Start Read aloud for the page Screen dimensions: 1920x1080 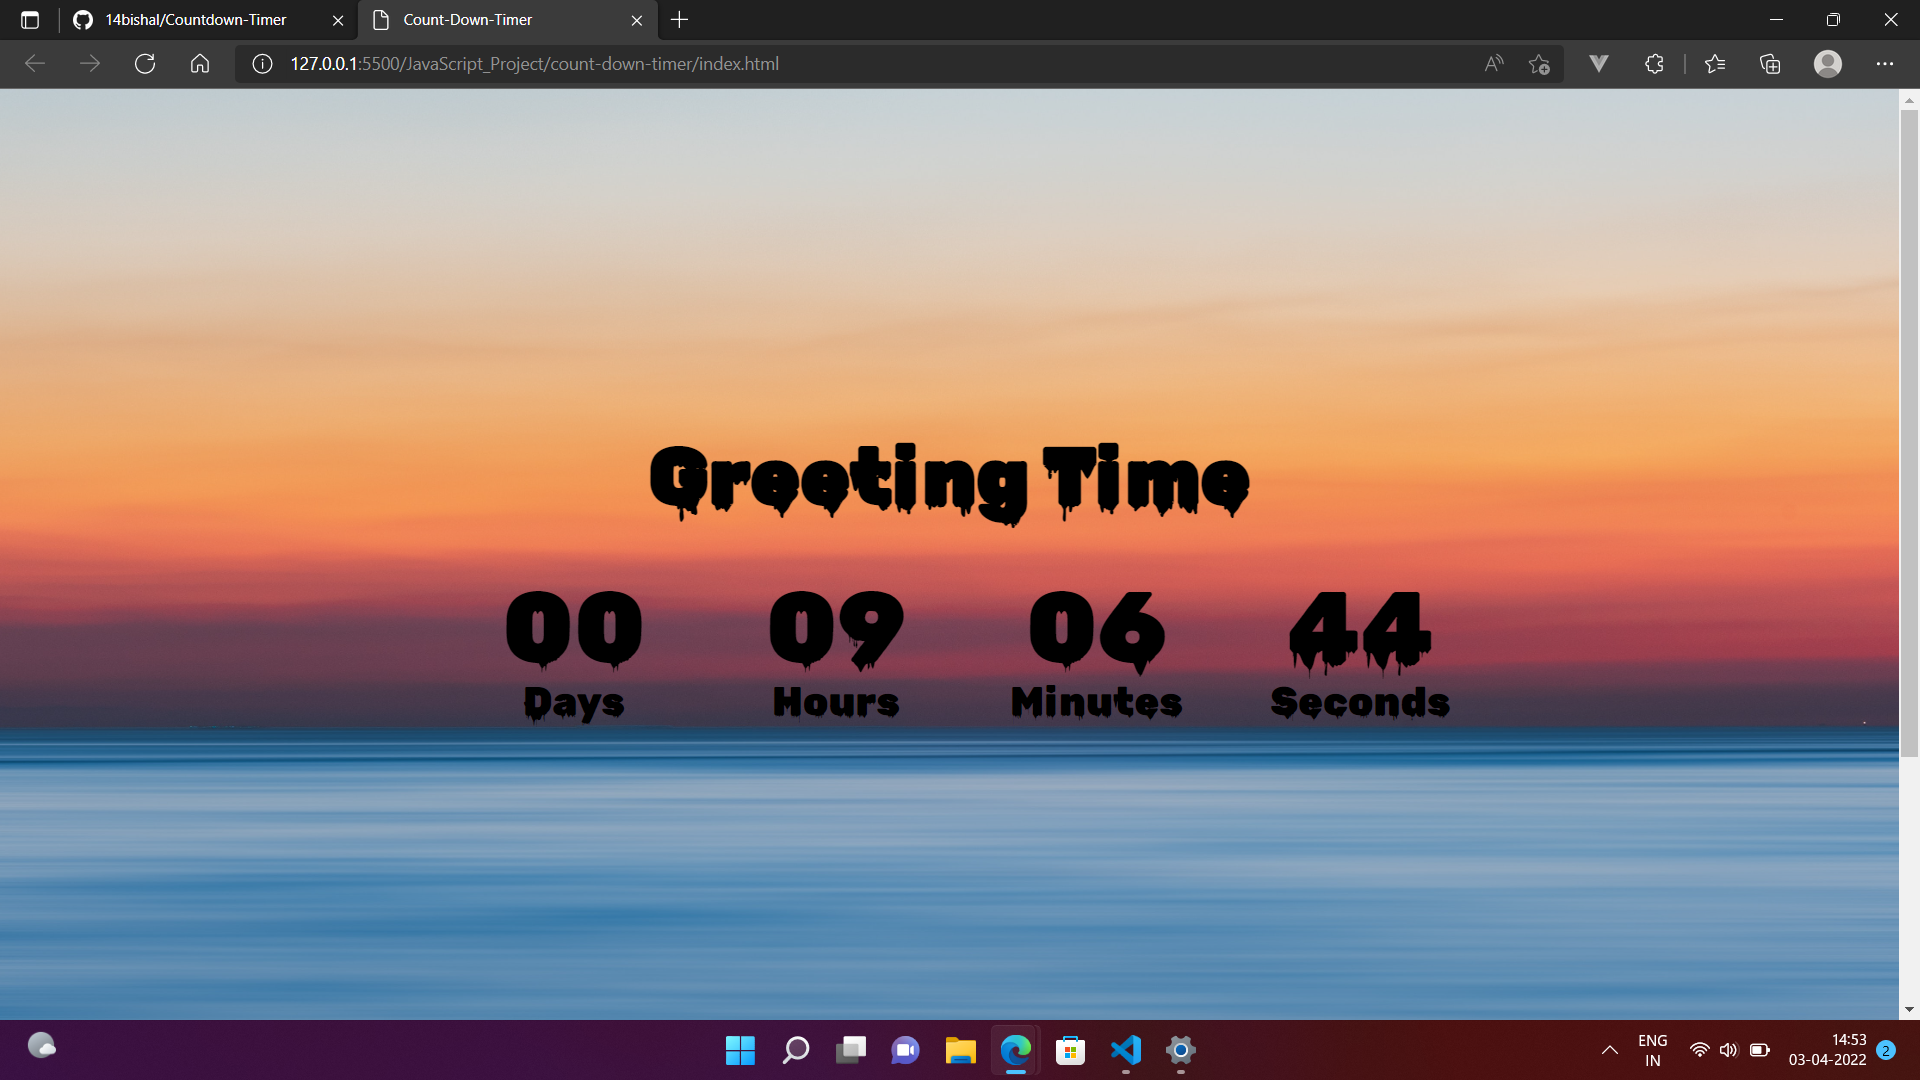1492,63
